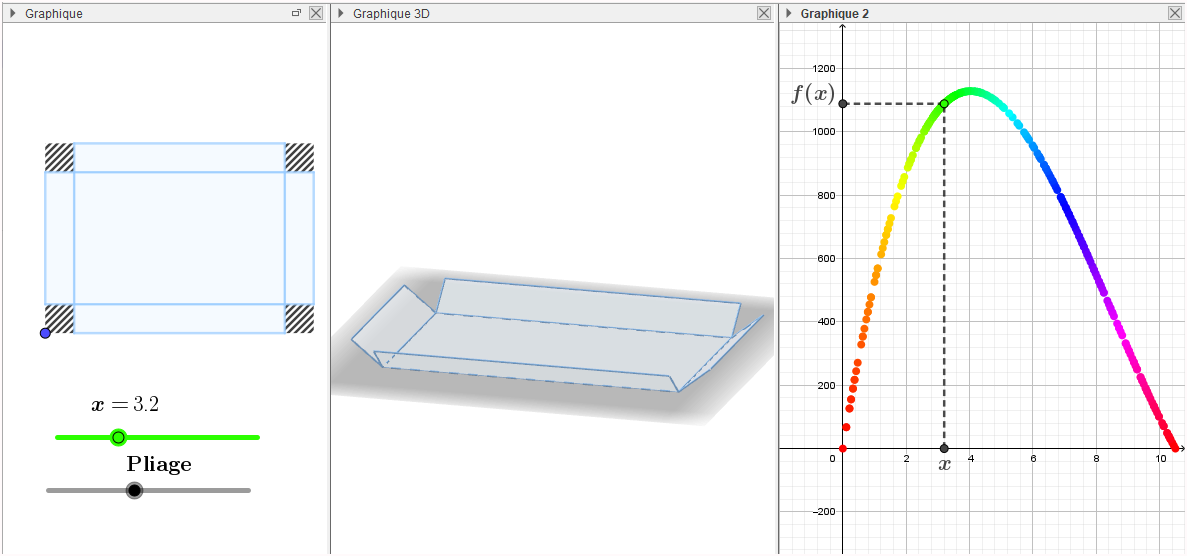Click the green handle of the x slider
This screenshot has height=556, width=1187.
(x=118, y=437)
